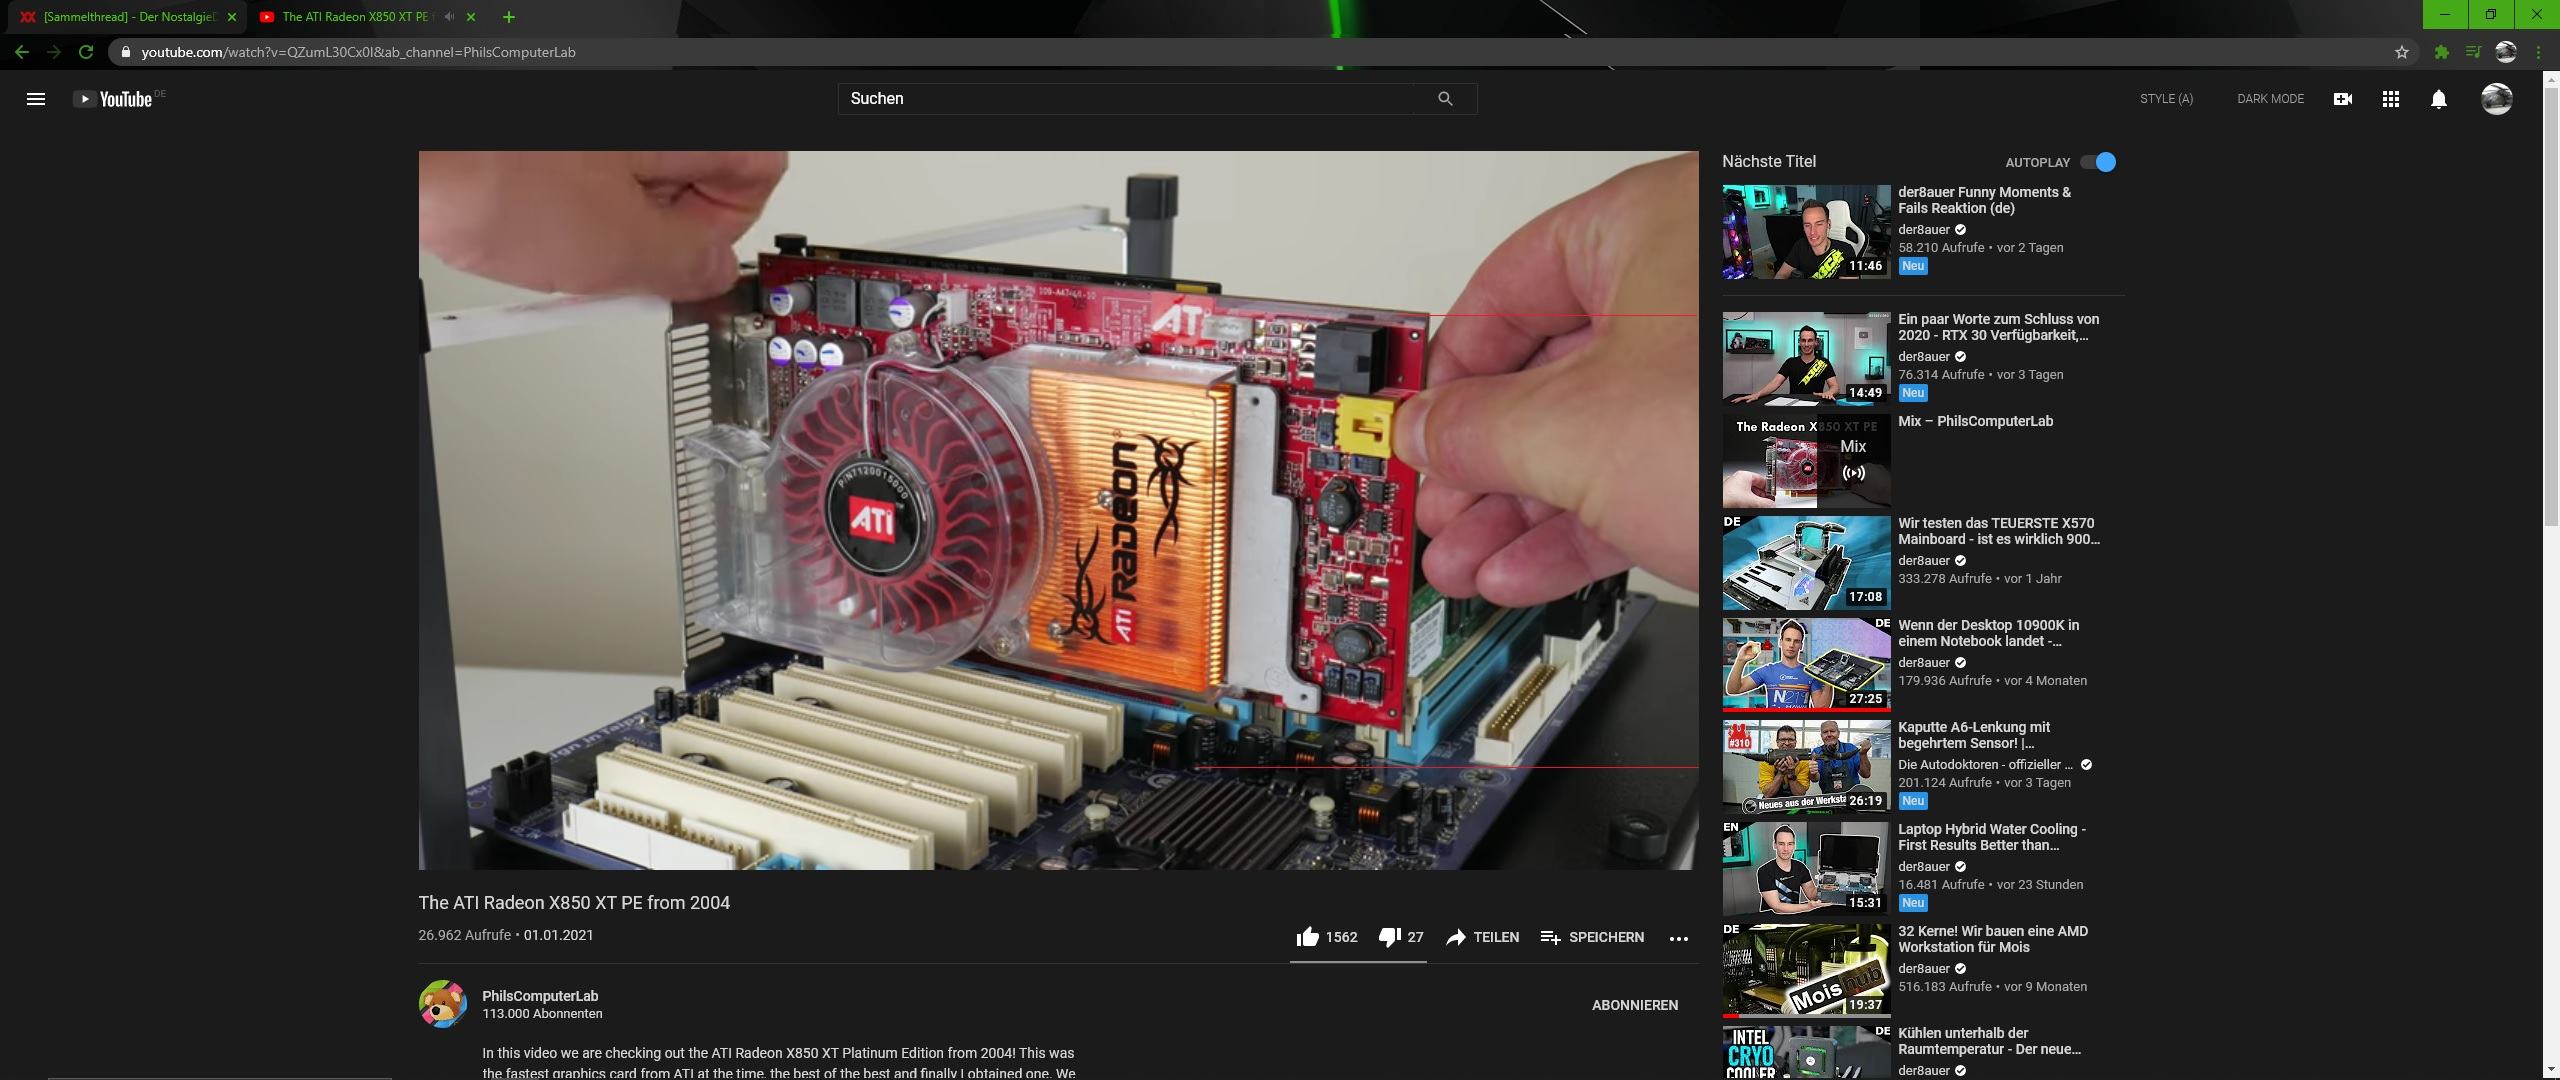Open the account avatar menu in YouTube header
Image resolution: width=2560 pixels, height=1080 pixels.
point(2497,99)
